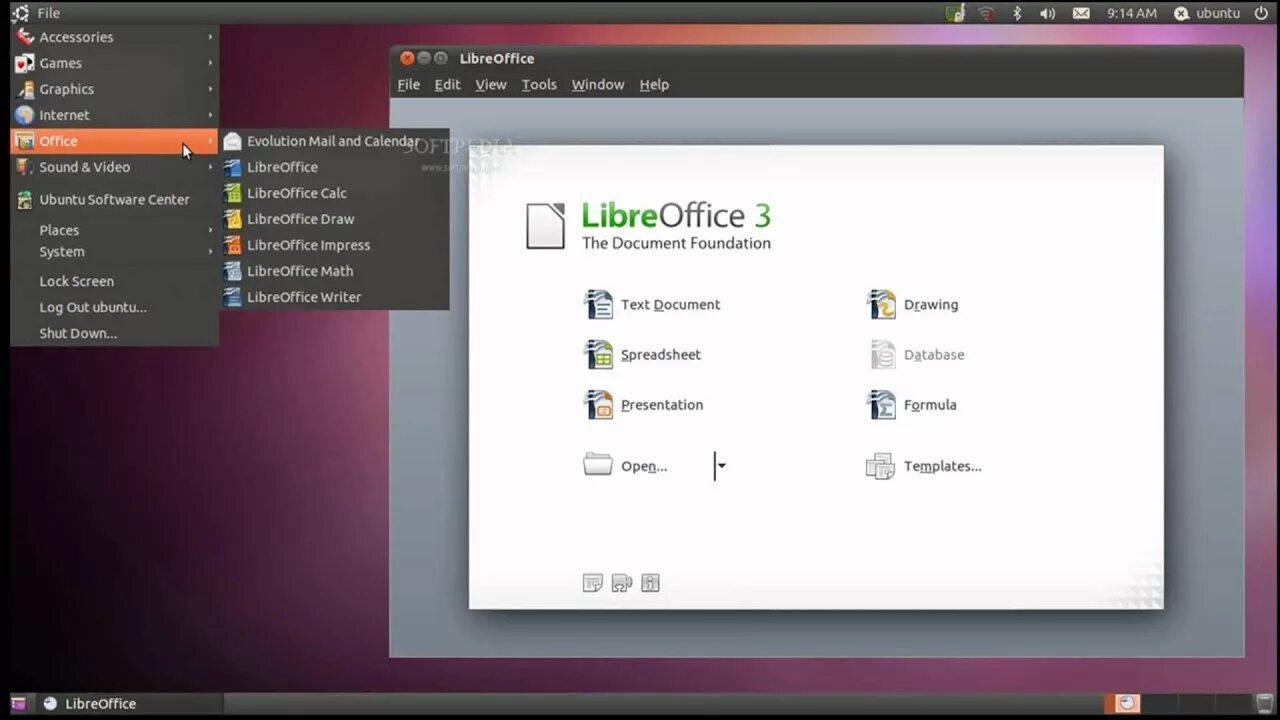Image resolution: width=1280 pixels, height=720 pixels.
Task: Launch LibreOffice Calc
Action: coord(334,193)
